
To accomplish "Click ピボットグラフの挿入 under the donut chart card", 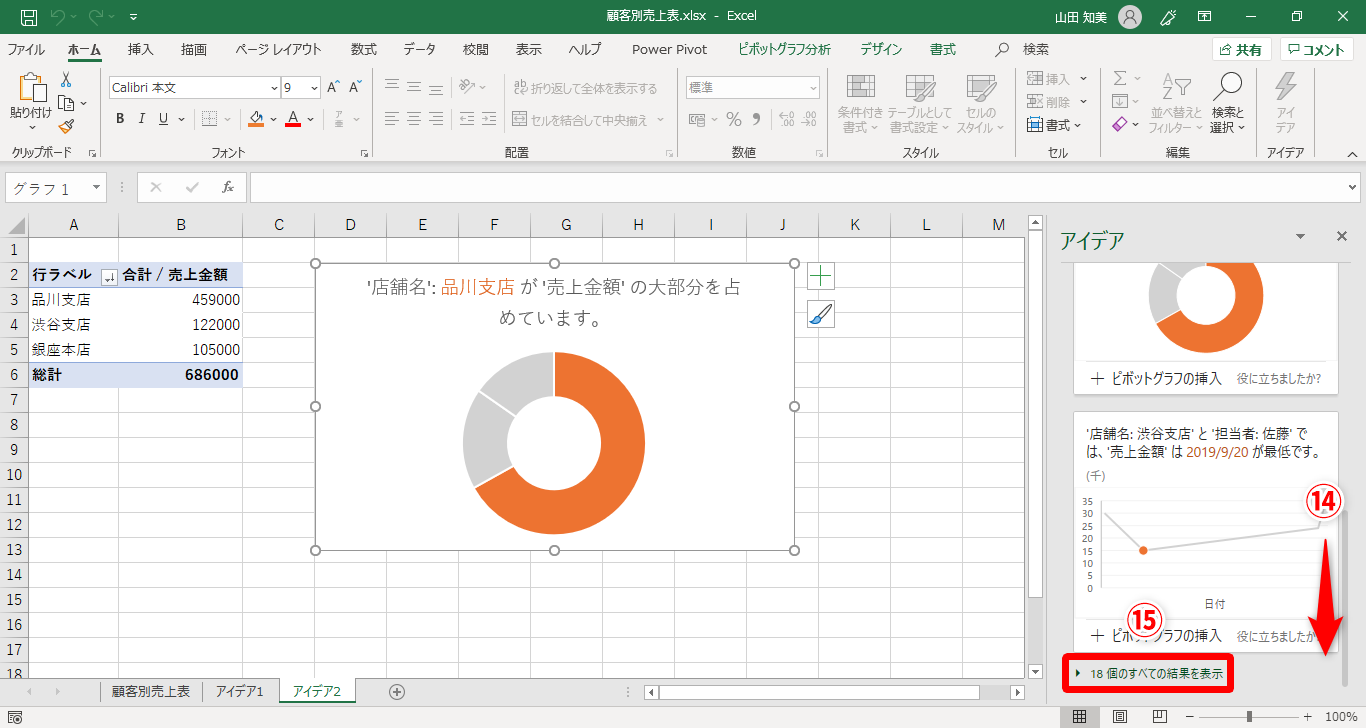I will point(1157,378).
